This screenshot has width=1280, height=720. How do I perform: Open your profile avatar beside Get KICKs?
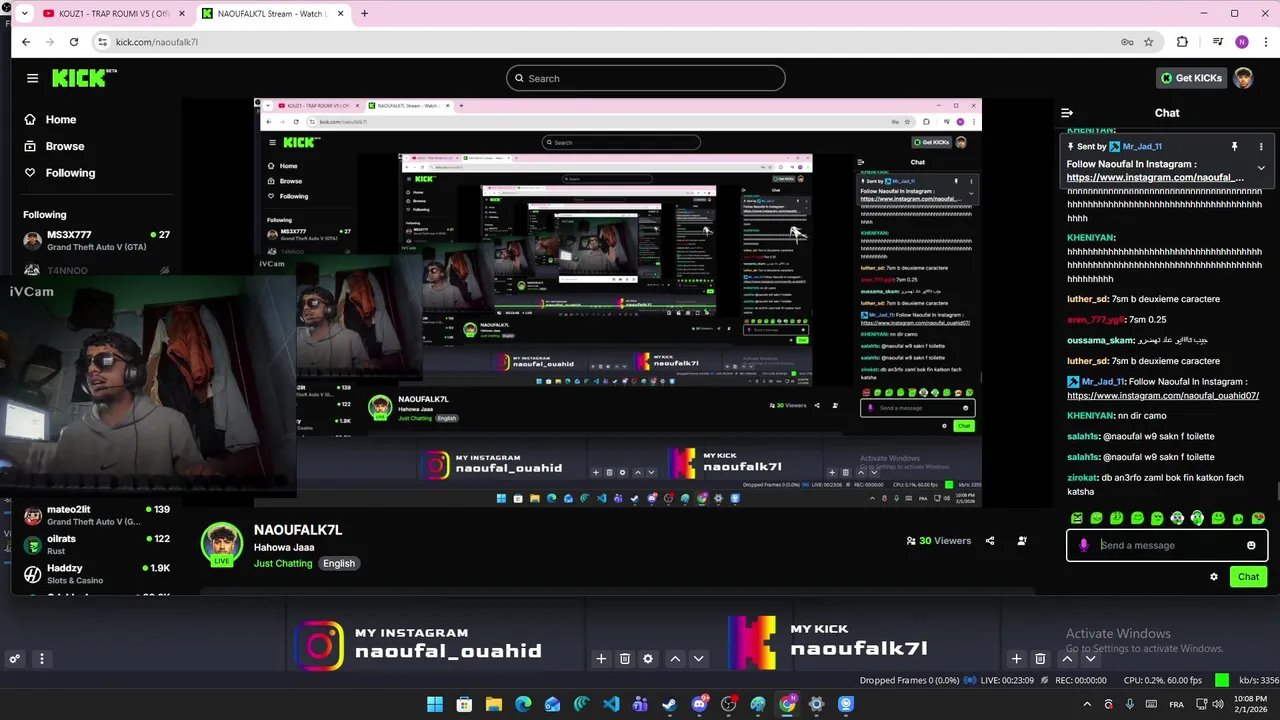[1243, 78]
